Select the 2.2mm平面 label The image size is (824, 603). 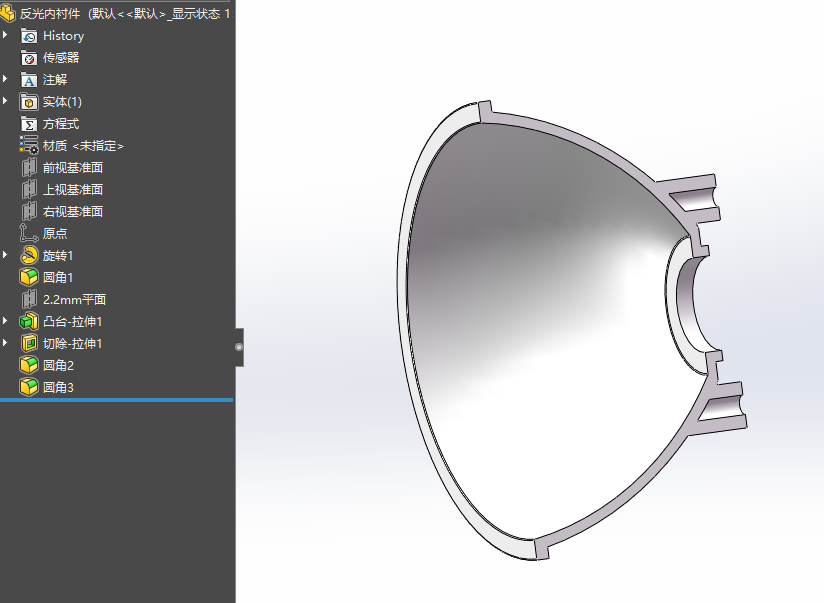(x=75, y=300)
